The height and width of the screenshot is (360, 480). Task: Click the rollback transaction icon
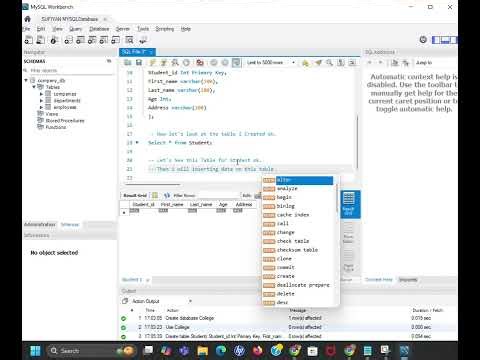tap(225, 63)
